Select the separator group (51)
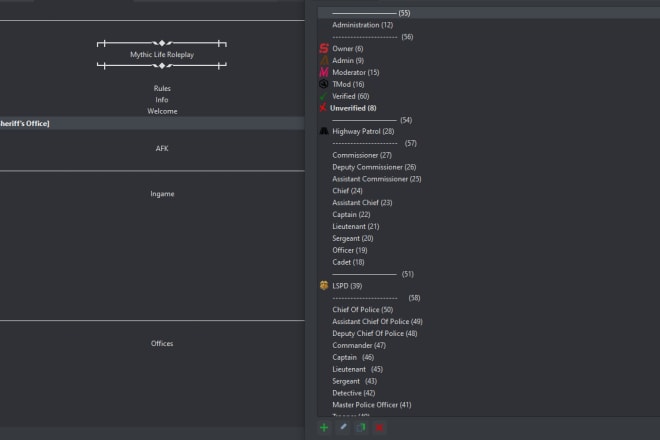 click(373, 274)
